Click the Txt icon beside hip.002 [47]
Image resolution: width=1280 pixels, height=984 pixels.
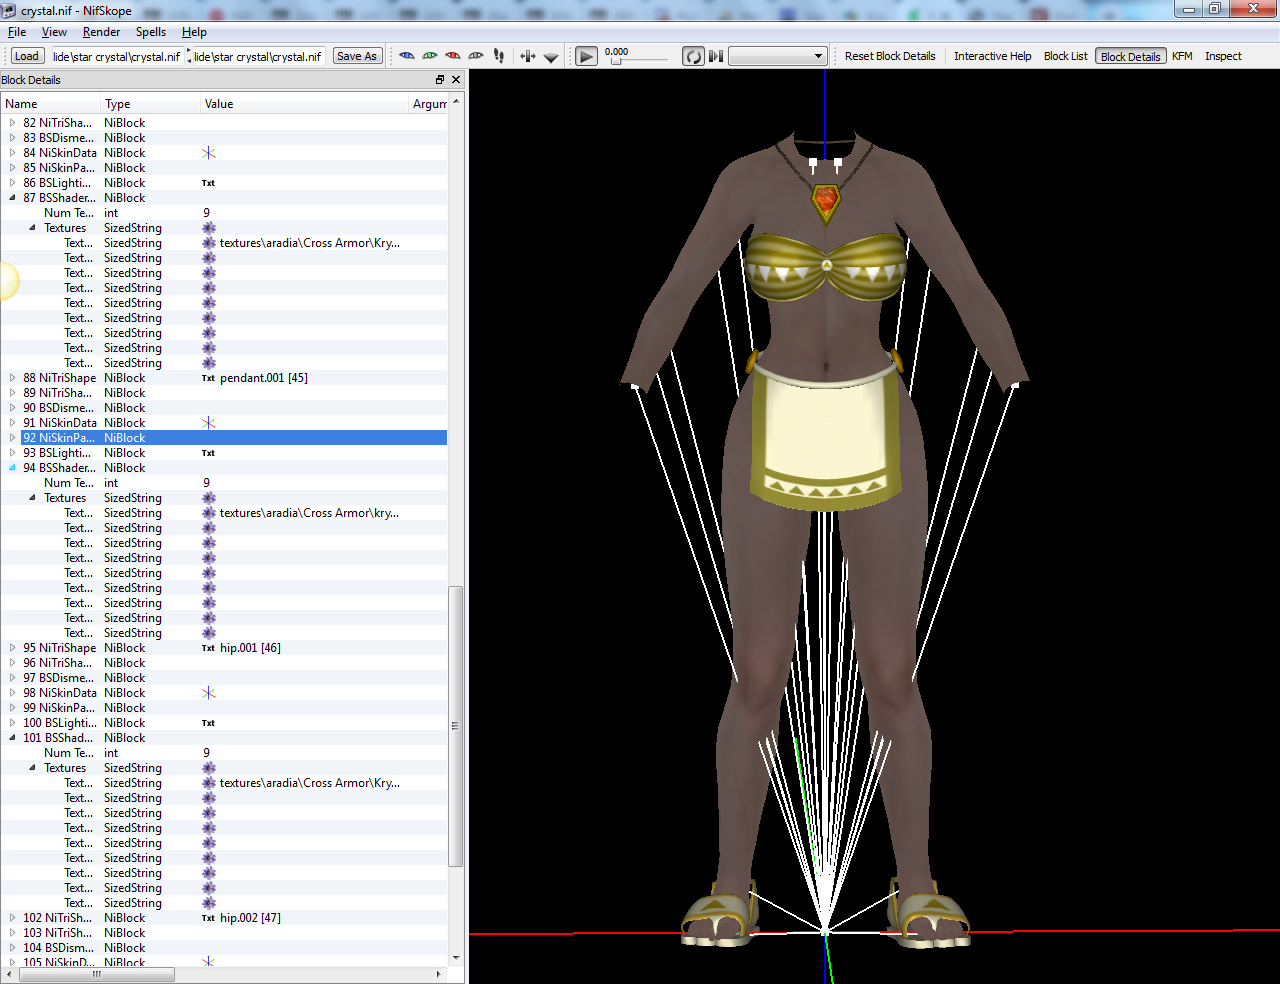(x=208, y=918)
